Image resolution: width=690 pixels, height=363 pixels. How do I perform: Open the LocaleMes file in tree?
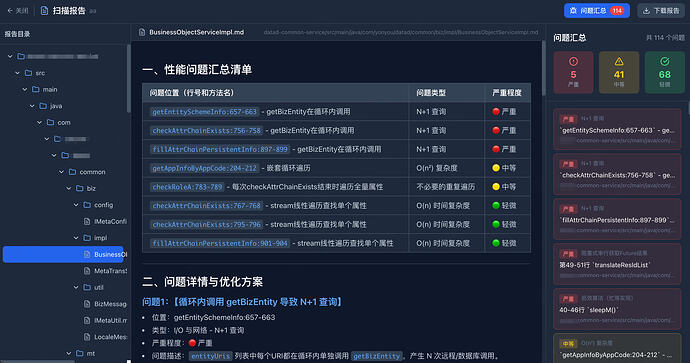105,337
